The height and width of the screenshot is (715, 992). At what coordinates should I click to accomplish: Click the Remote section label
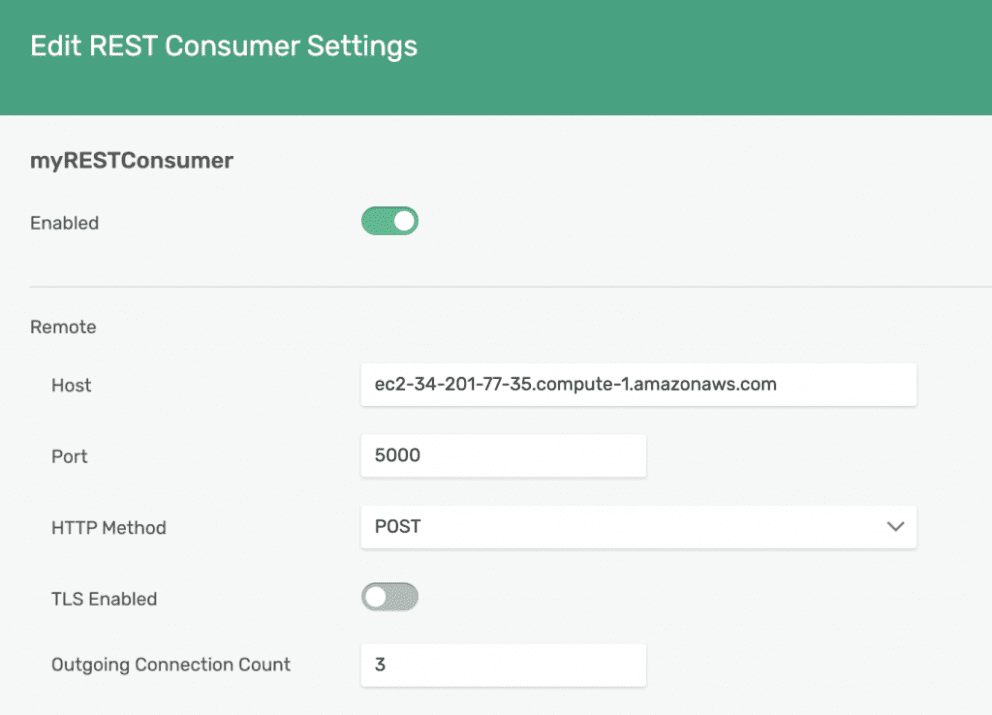point(63,326)
